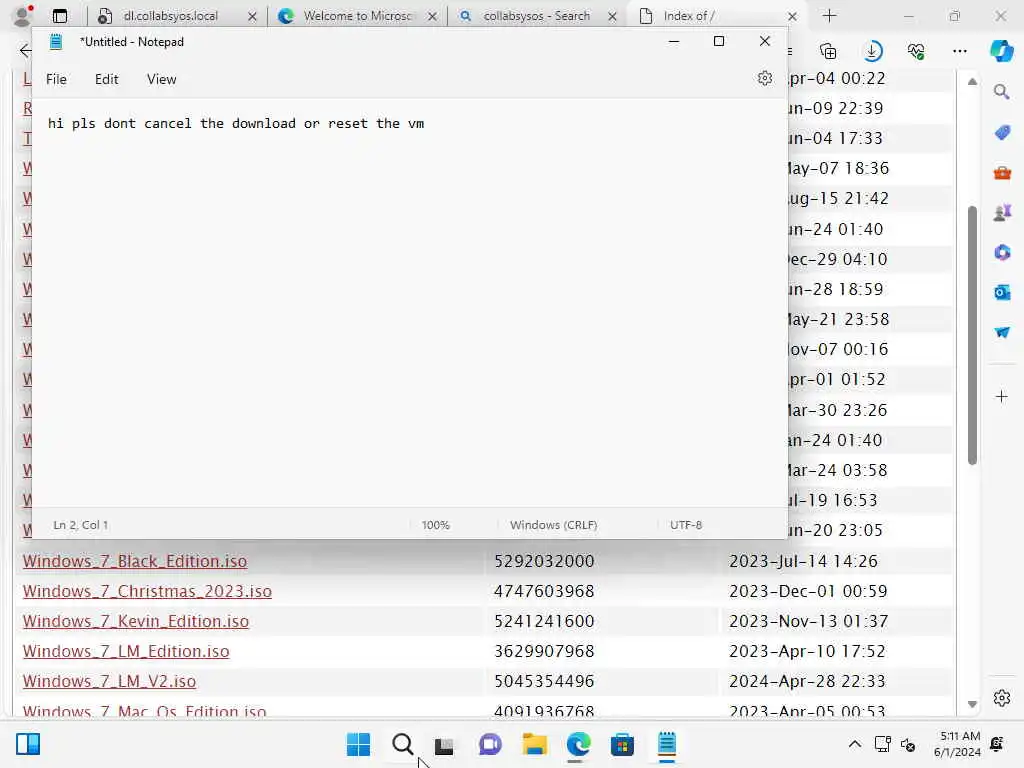Select date 2023-Dec-01 00:59 cell
This screenshot has width=1024, height=768.
pyautogui.click(x=808, y=591)
